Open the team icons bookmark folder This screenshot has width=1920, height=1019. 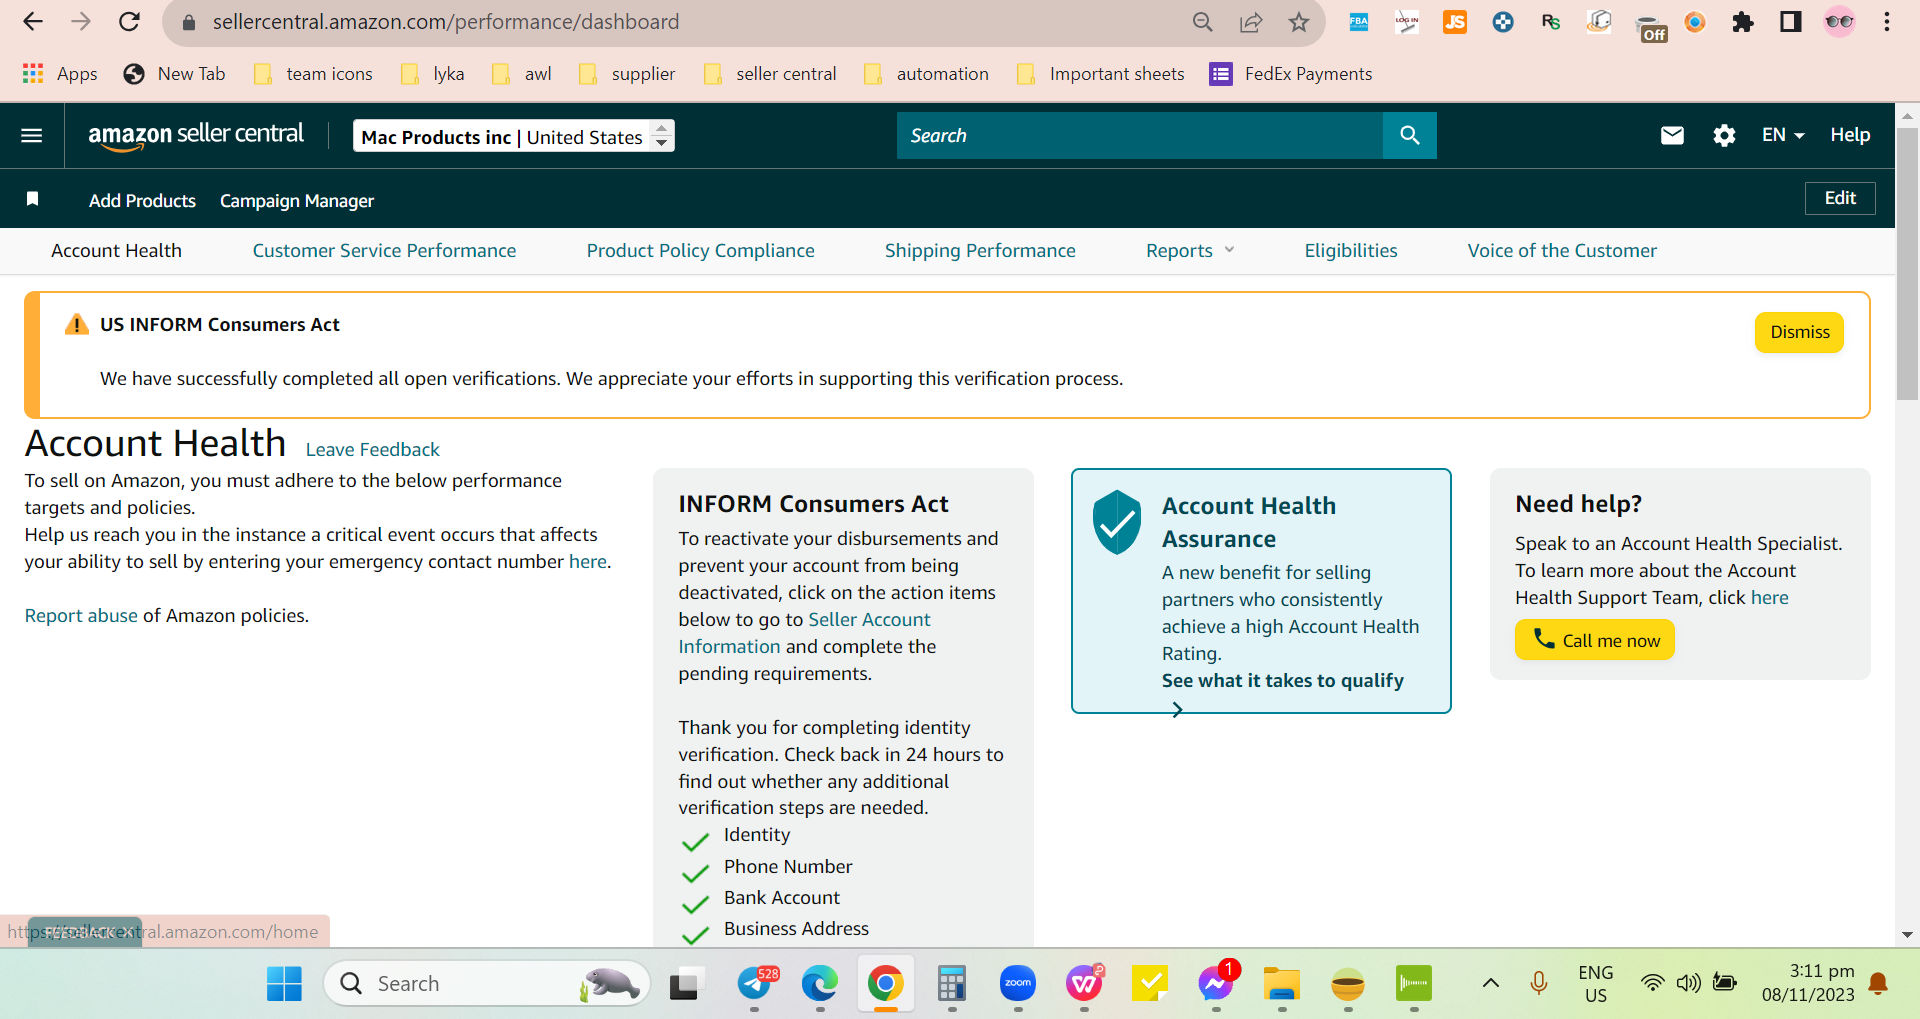313,74
